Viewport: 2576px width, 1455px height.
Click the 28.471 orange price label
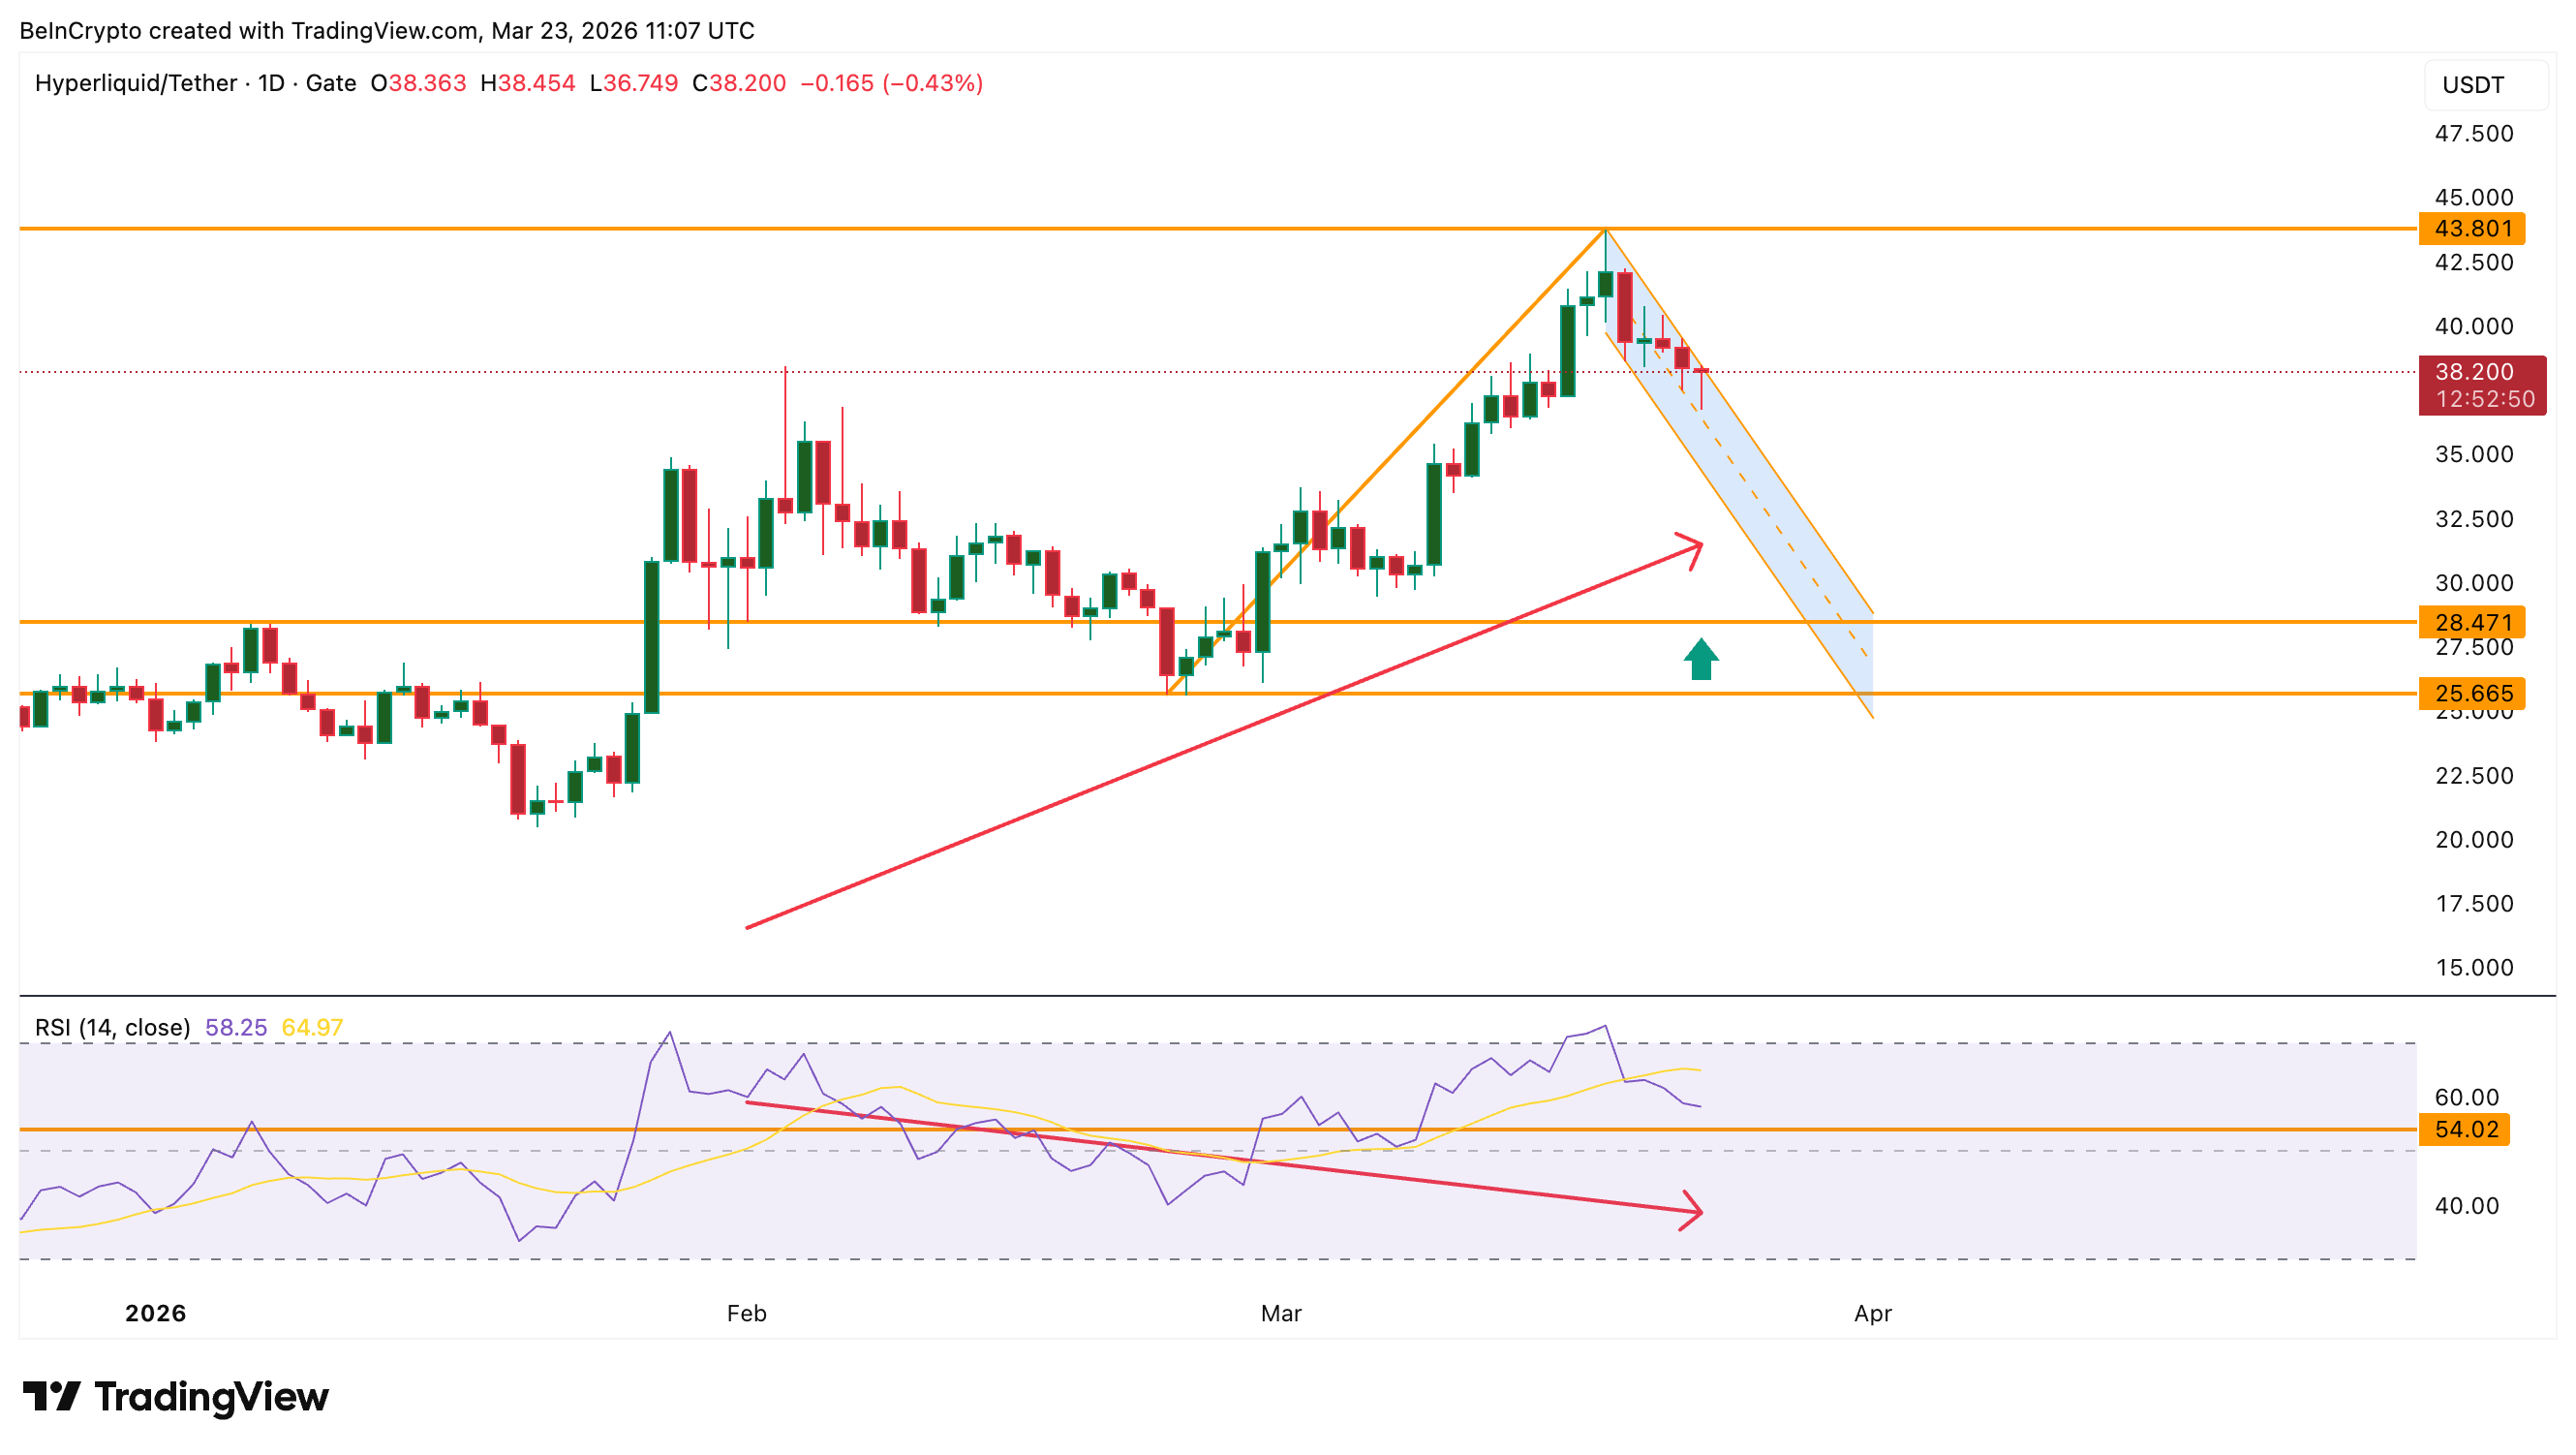[x=2471, y=622]
